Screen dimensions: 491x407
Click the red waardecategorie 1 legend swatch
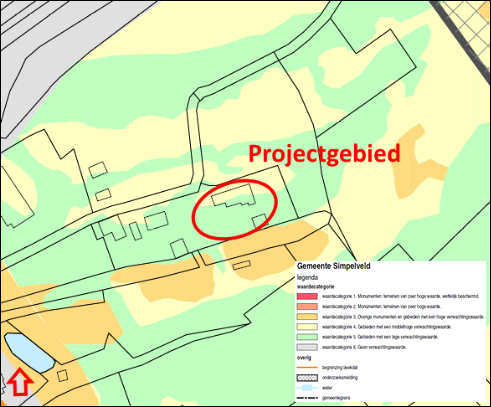tap(307, 296)
